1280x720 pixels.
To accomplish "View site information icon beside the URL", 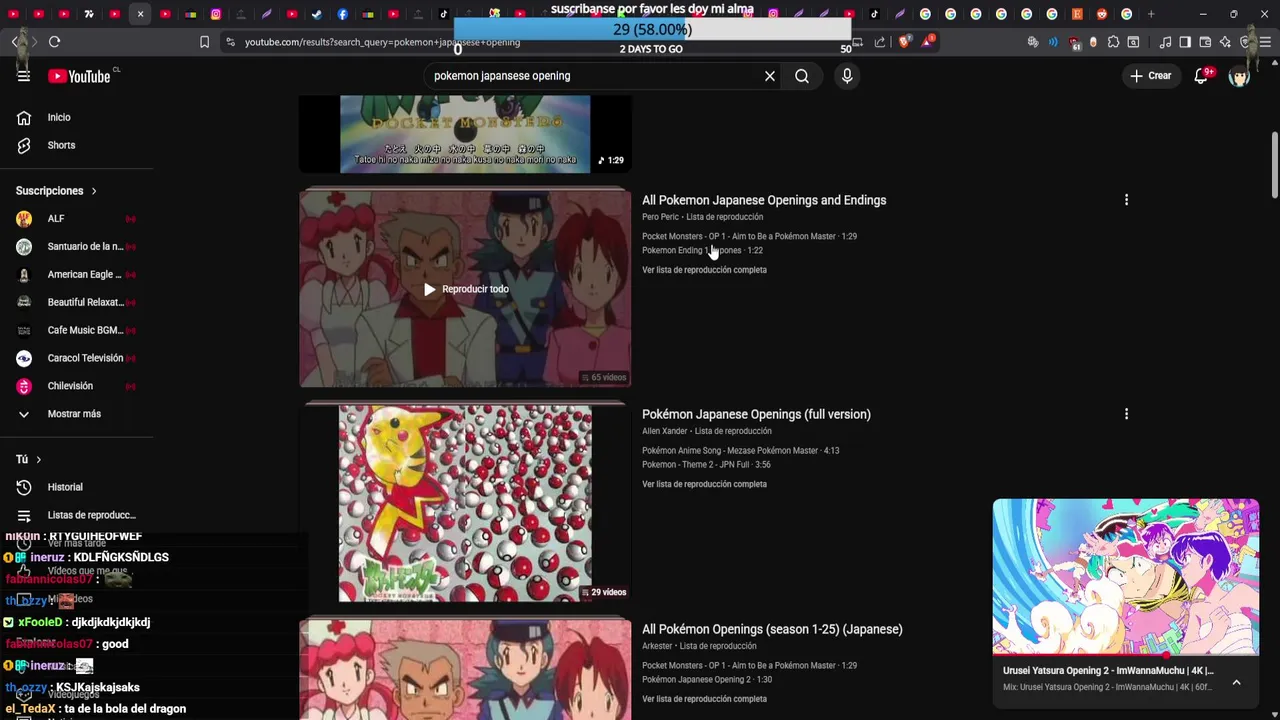I will [x=231, y=42].
